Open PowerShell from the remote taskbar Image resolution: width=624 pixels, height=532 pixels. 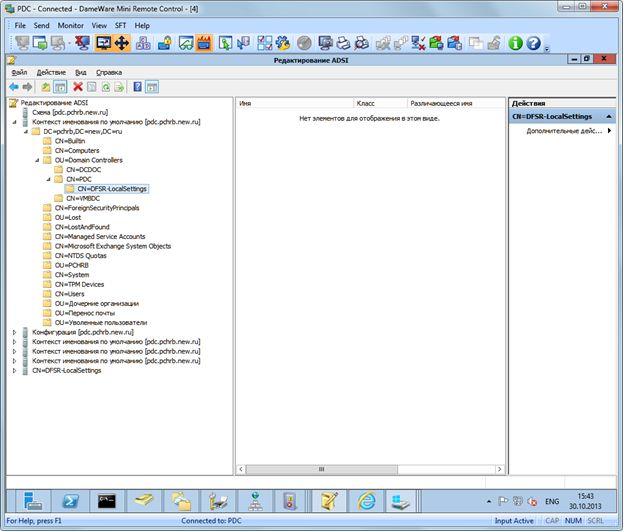coord(70,501)
